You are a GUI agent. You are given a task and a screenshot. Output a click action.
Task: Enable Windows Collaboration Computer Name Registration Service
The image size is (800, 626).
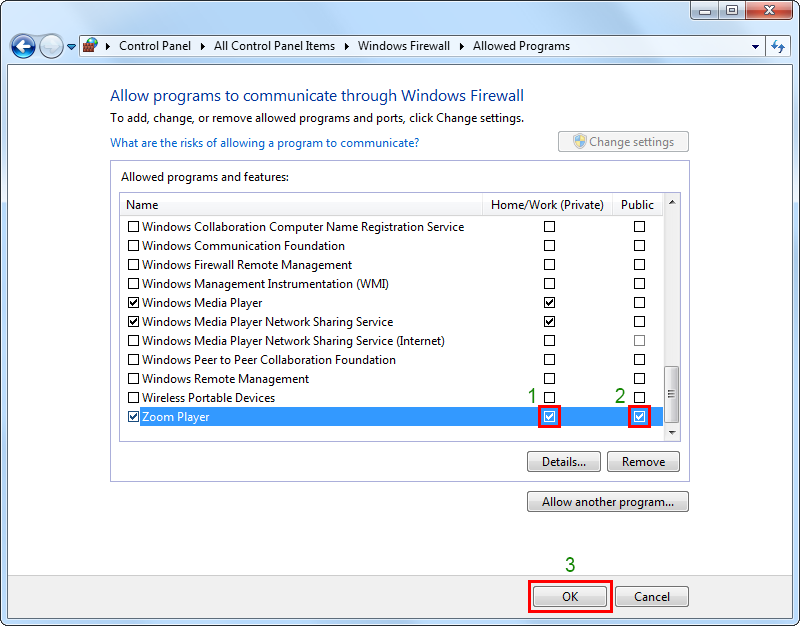[x=133, y=227]
